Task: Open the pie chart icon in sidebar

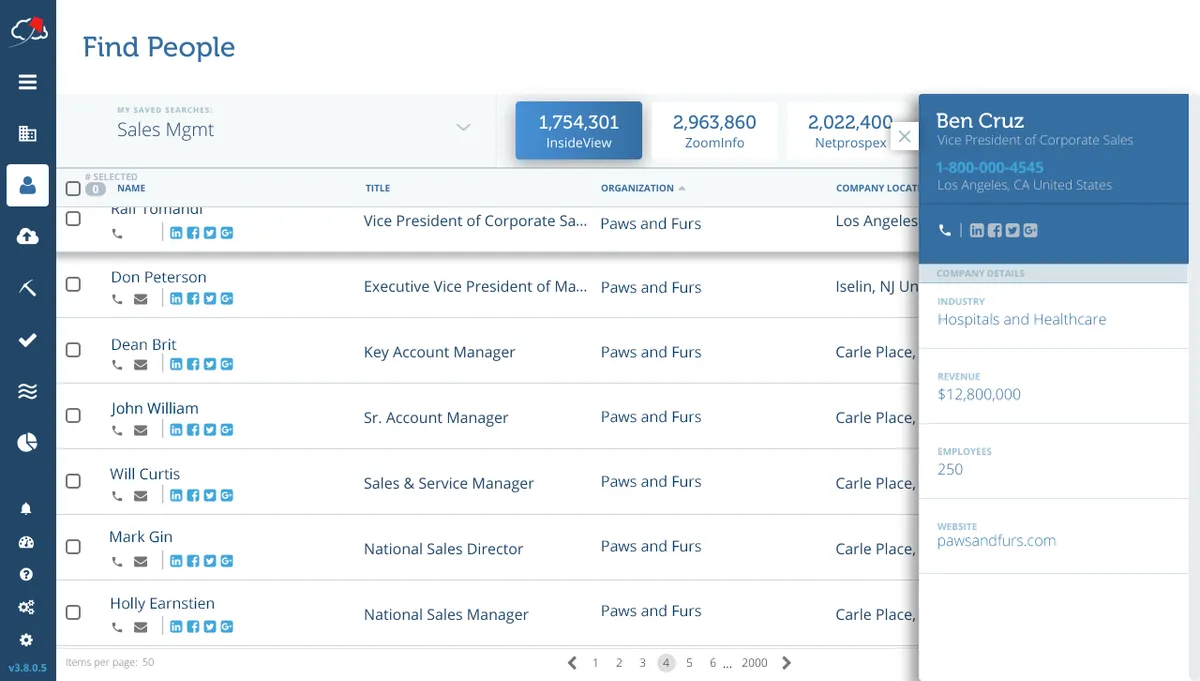Action: tap(28, 442)
